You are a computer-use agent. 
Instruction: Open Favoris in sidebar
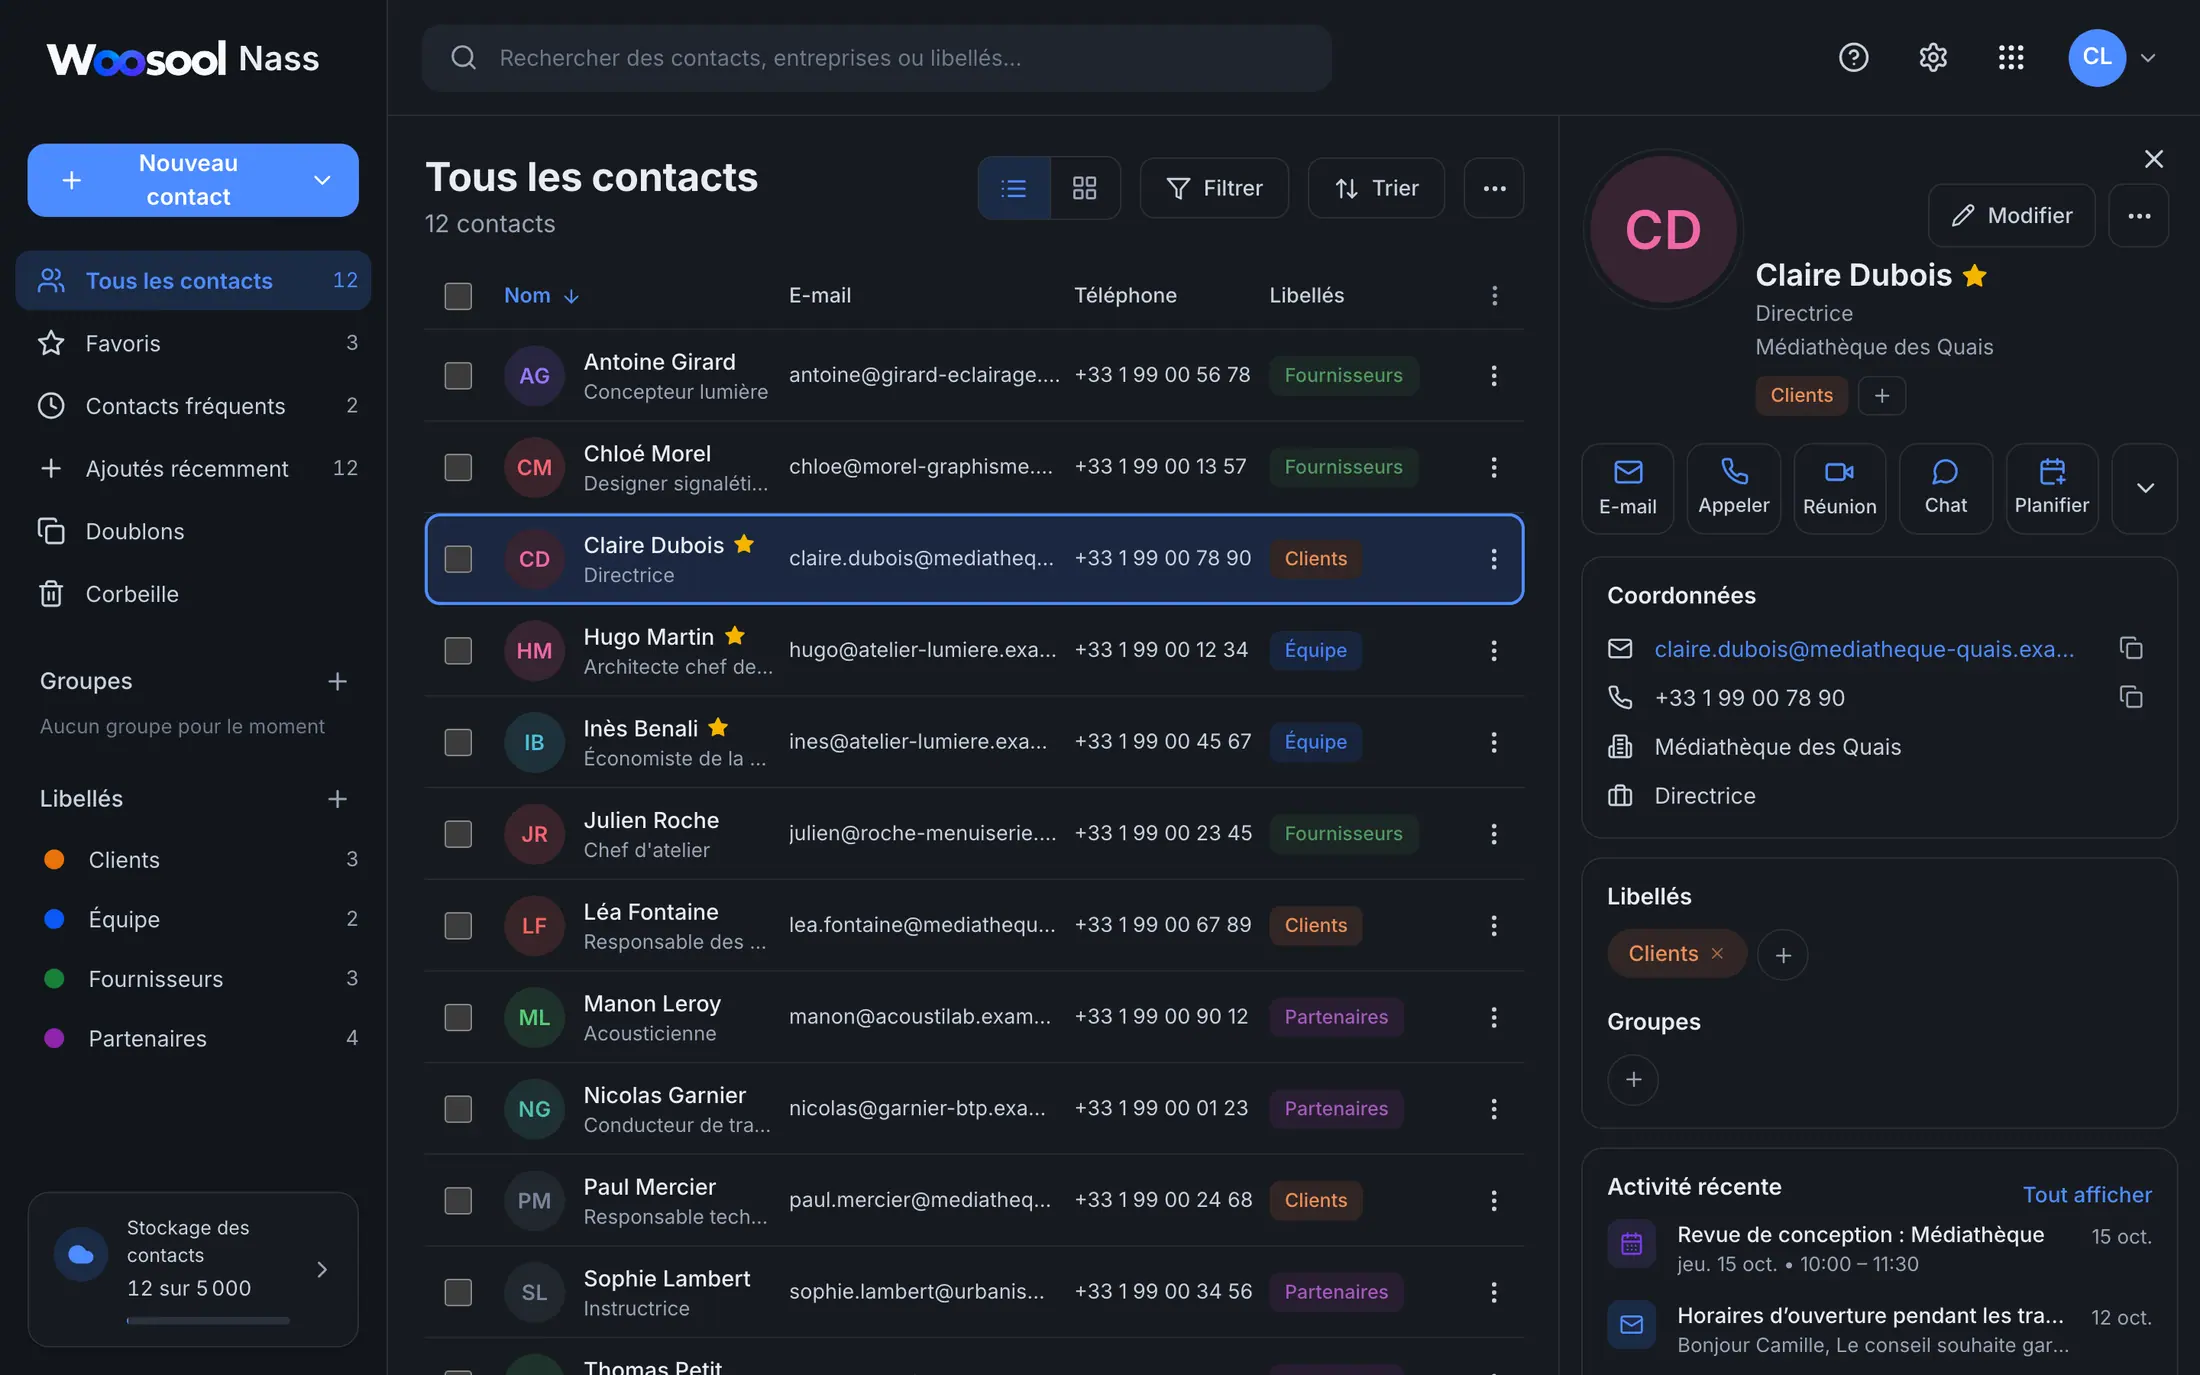(193, 344)
